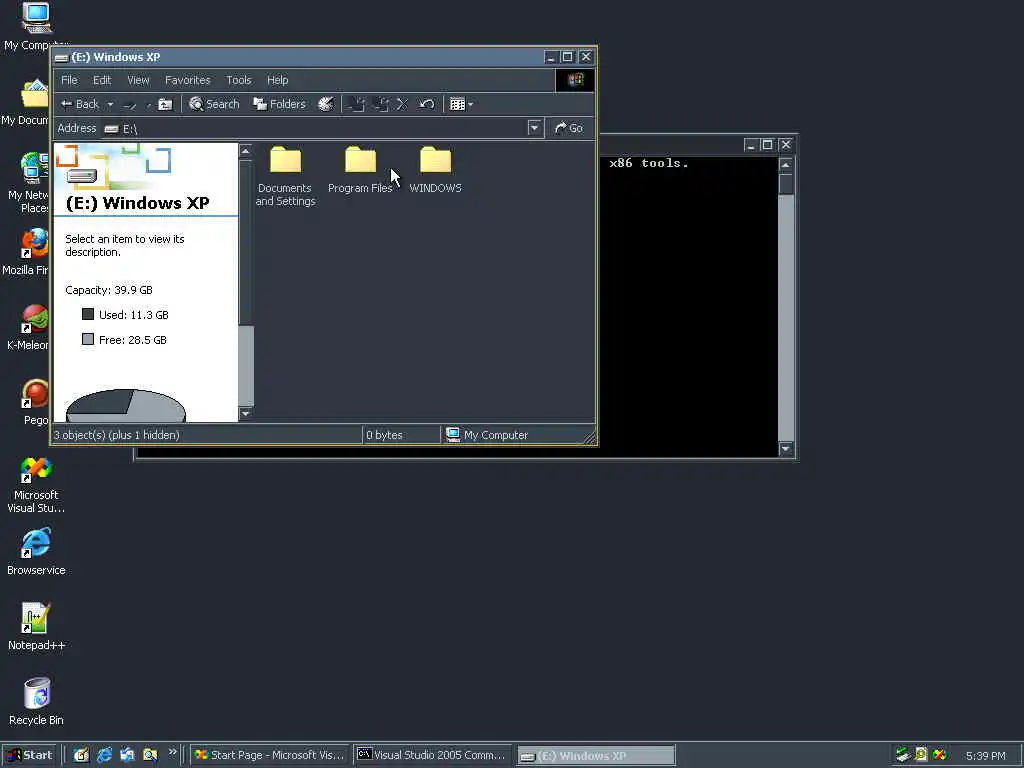The image size is (1024, 768).
Task: Select the Microsoft Visual Studio desktop shortcut
Action: click(x=36, y=484)
